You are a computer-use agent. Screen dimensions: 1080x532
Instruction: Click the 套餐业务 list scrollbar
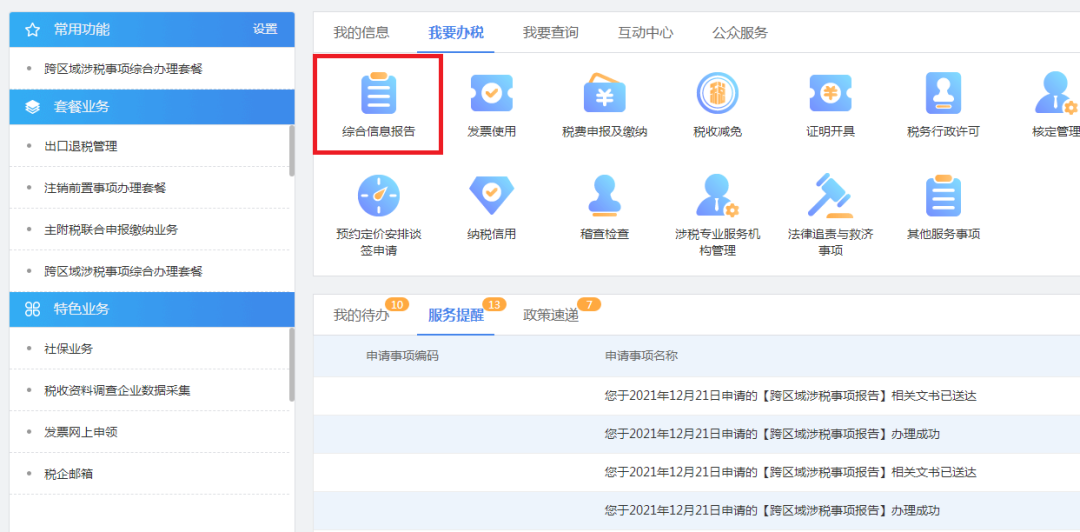click(x=292, y=150)
